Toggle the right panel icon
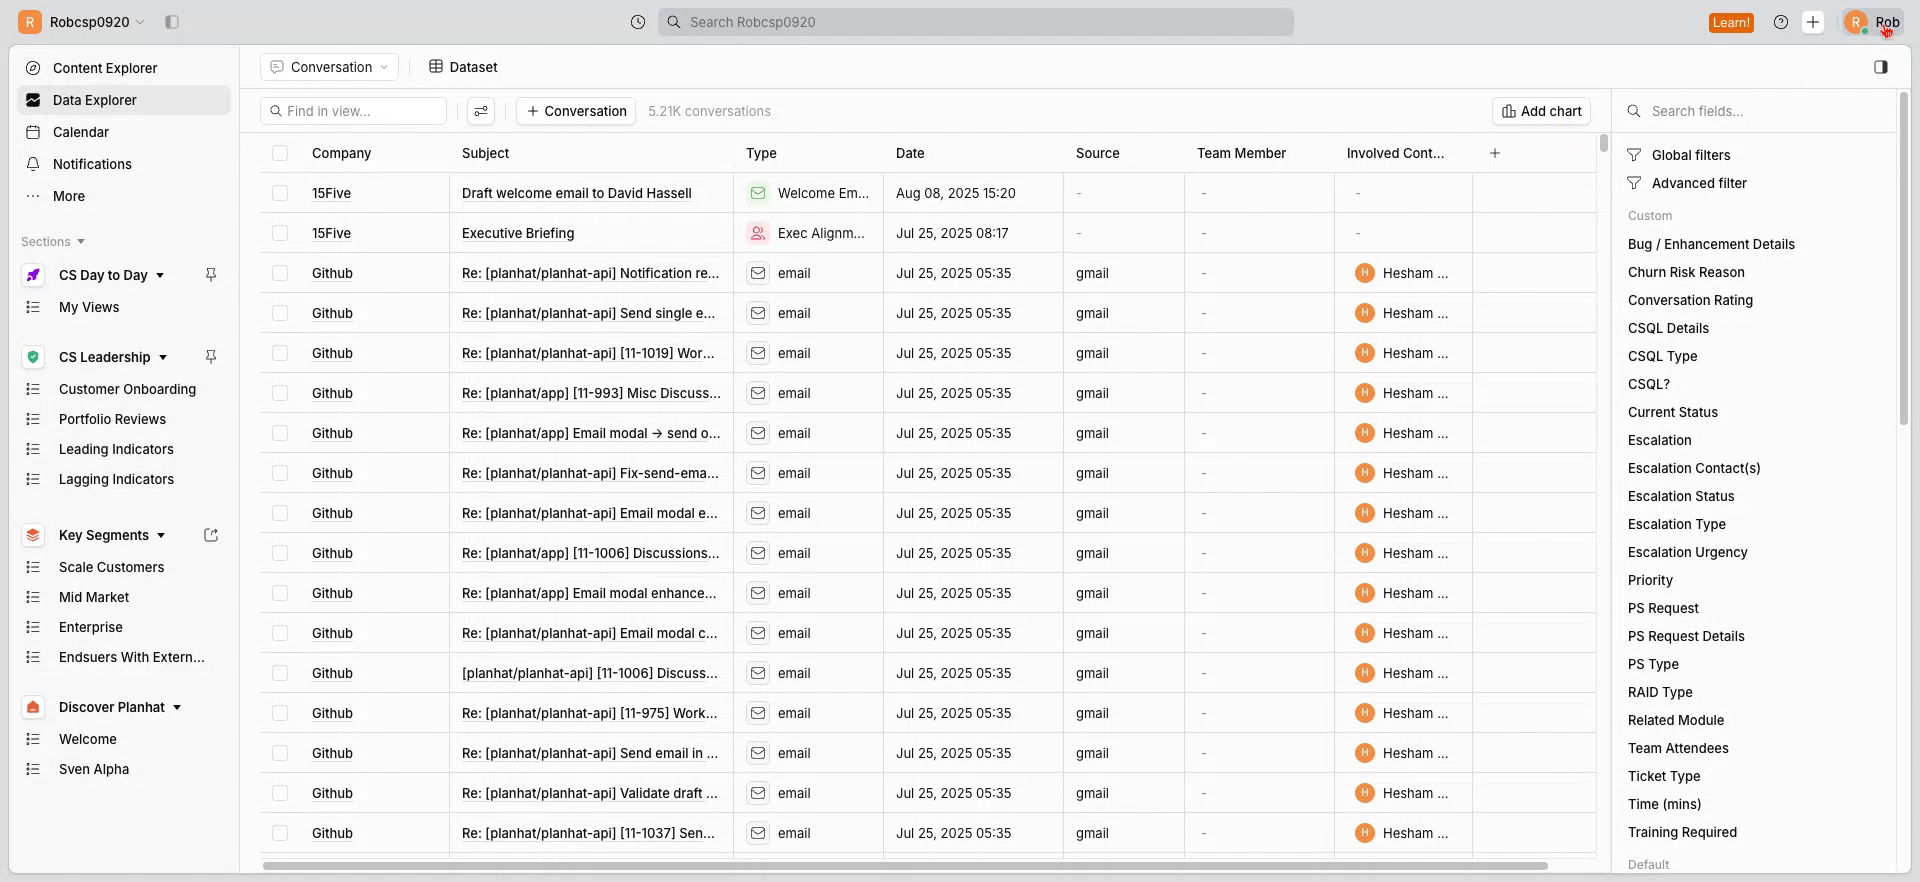 [x=1881, y=67]
